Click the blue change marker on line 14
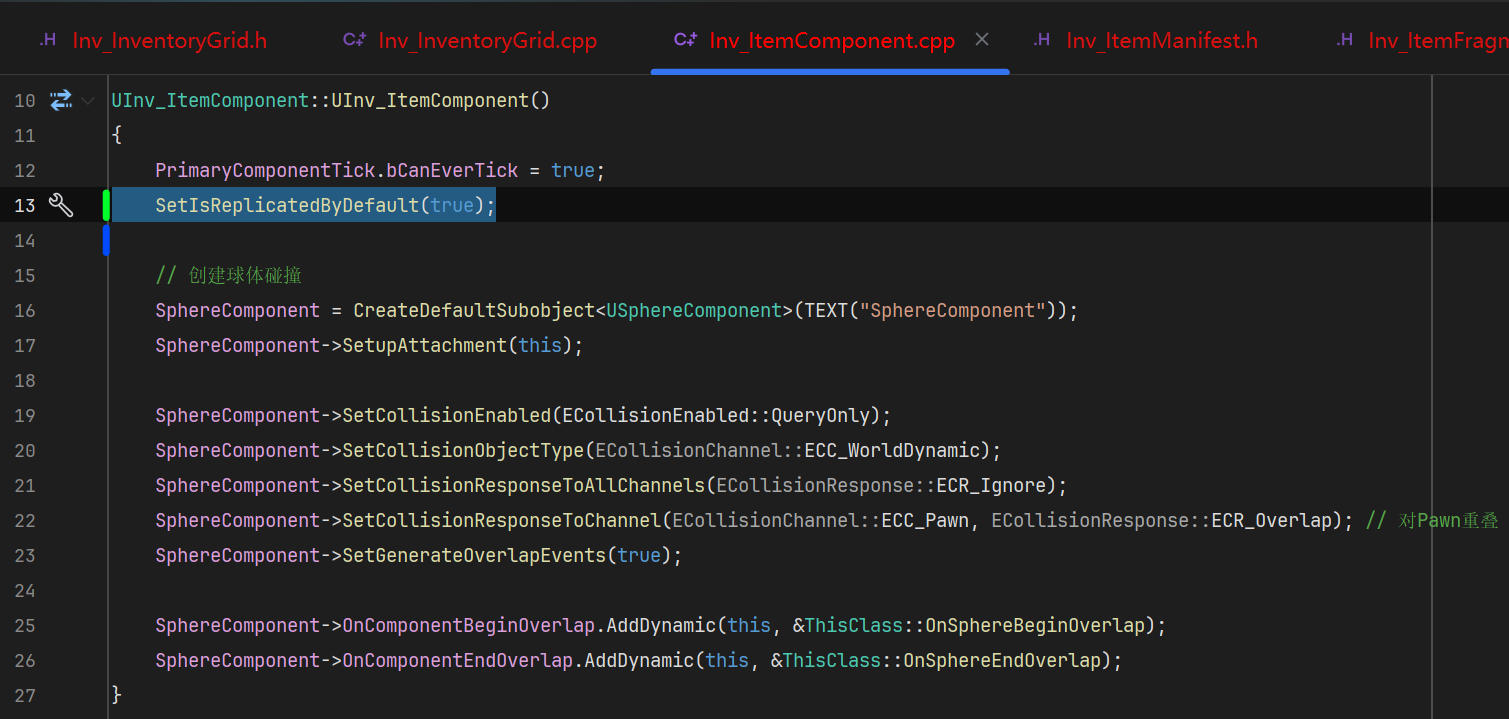 pos(106,240)
